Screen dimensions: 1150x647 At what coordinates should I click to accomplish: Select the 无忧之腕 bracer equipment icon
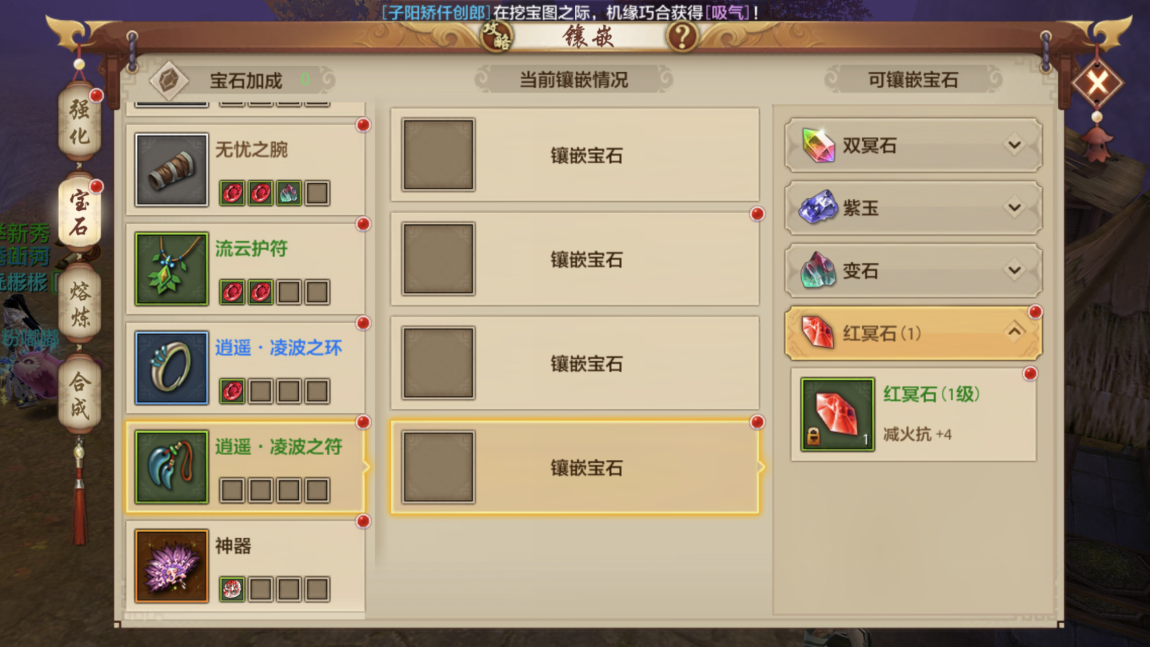[x=171, y=169]
